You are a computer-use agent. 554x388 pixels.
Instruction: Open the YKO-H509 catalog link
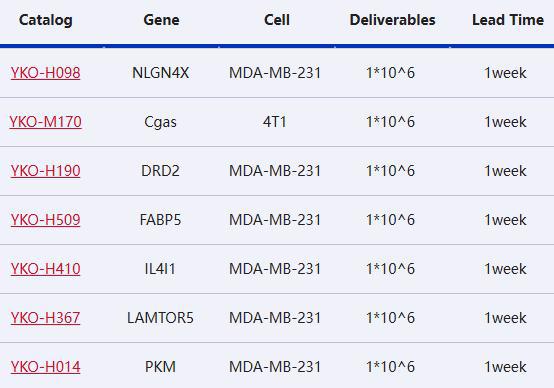tap(46, 220)
